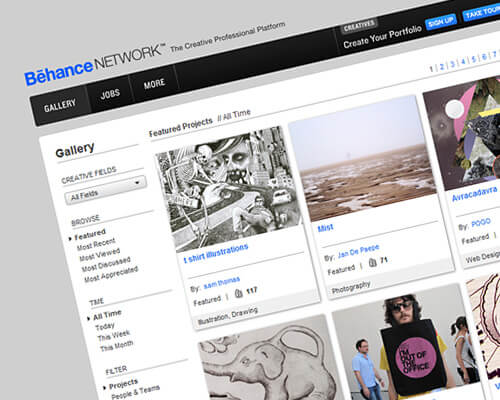Click appreciation icon beside 117
The width and height of the screenshot is (500, 400).
(239, 293)
